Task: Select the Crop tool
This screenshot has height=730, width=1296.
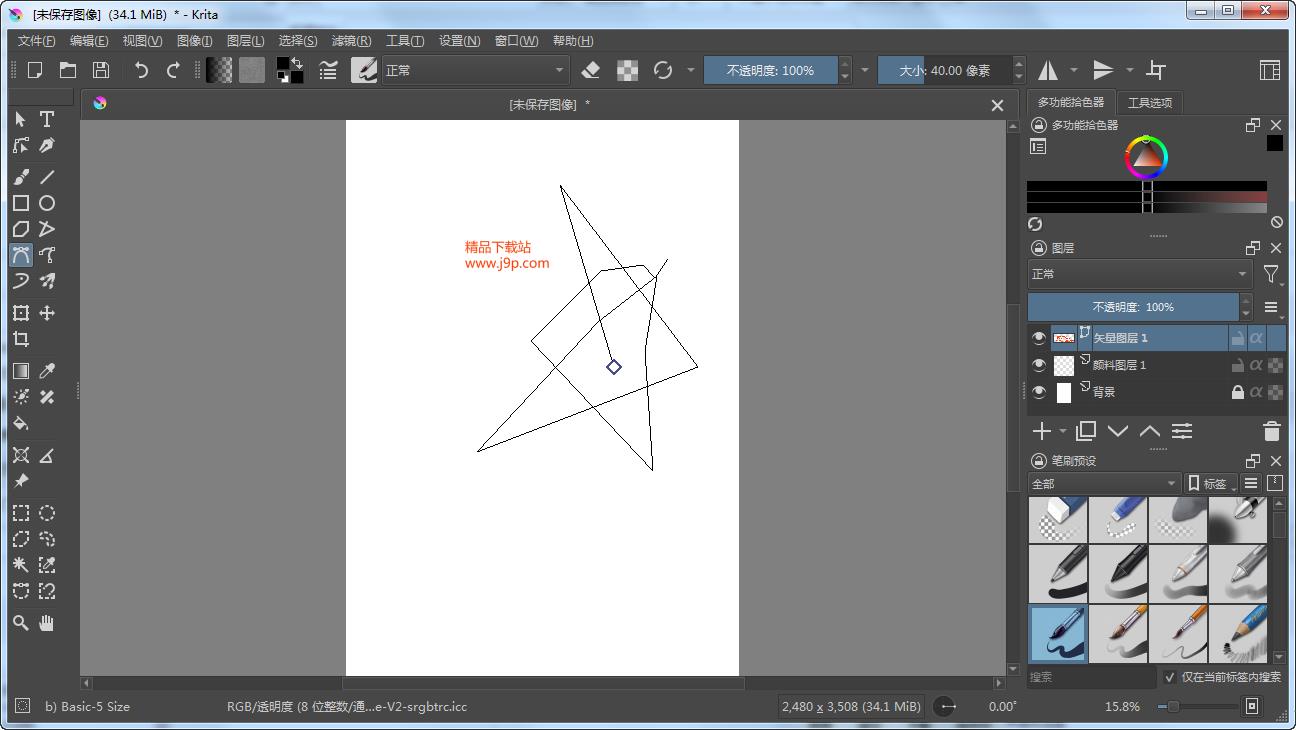Action: pos(21,339)
